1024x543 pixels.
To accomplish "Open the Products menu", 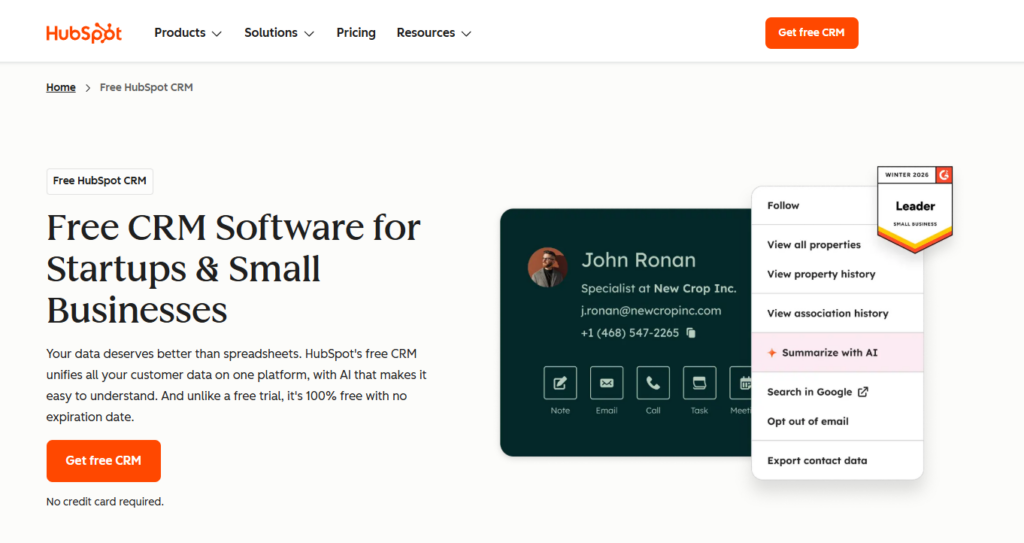I will coord(188,33).
